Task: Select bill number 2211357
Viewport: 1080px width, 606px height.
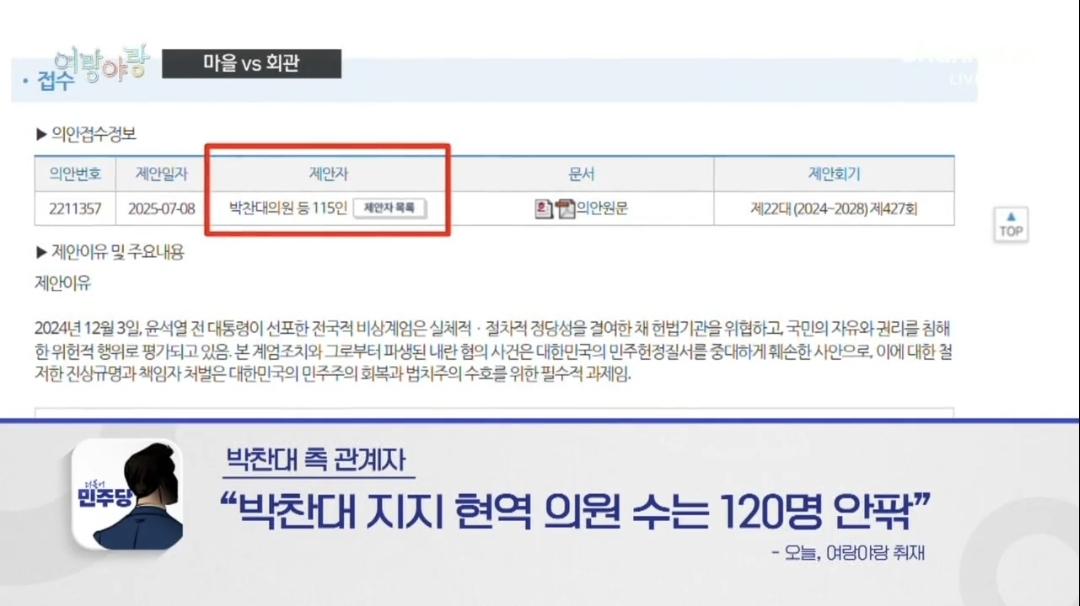Action: (75, 209)
